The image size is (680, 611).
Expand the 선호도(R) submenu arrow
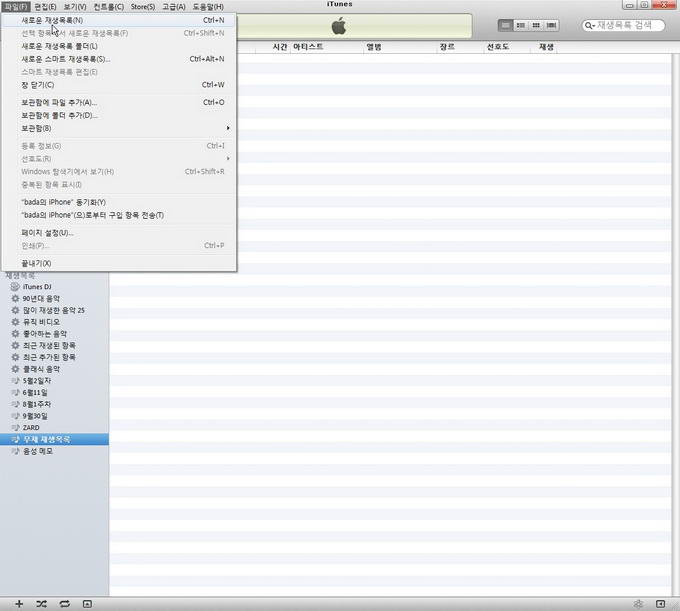228,159
